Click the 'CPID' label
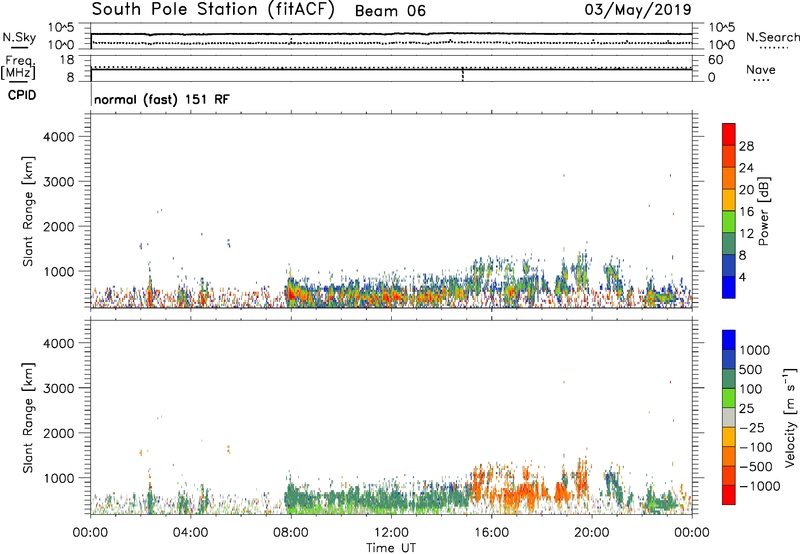The width and height of the screenshot is (800, 554). [x=22, y=95]
